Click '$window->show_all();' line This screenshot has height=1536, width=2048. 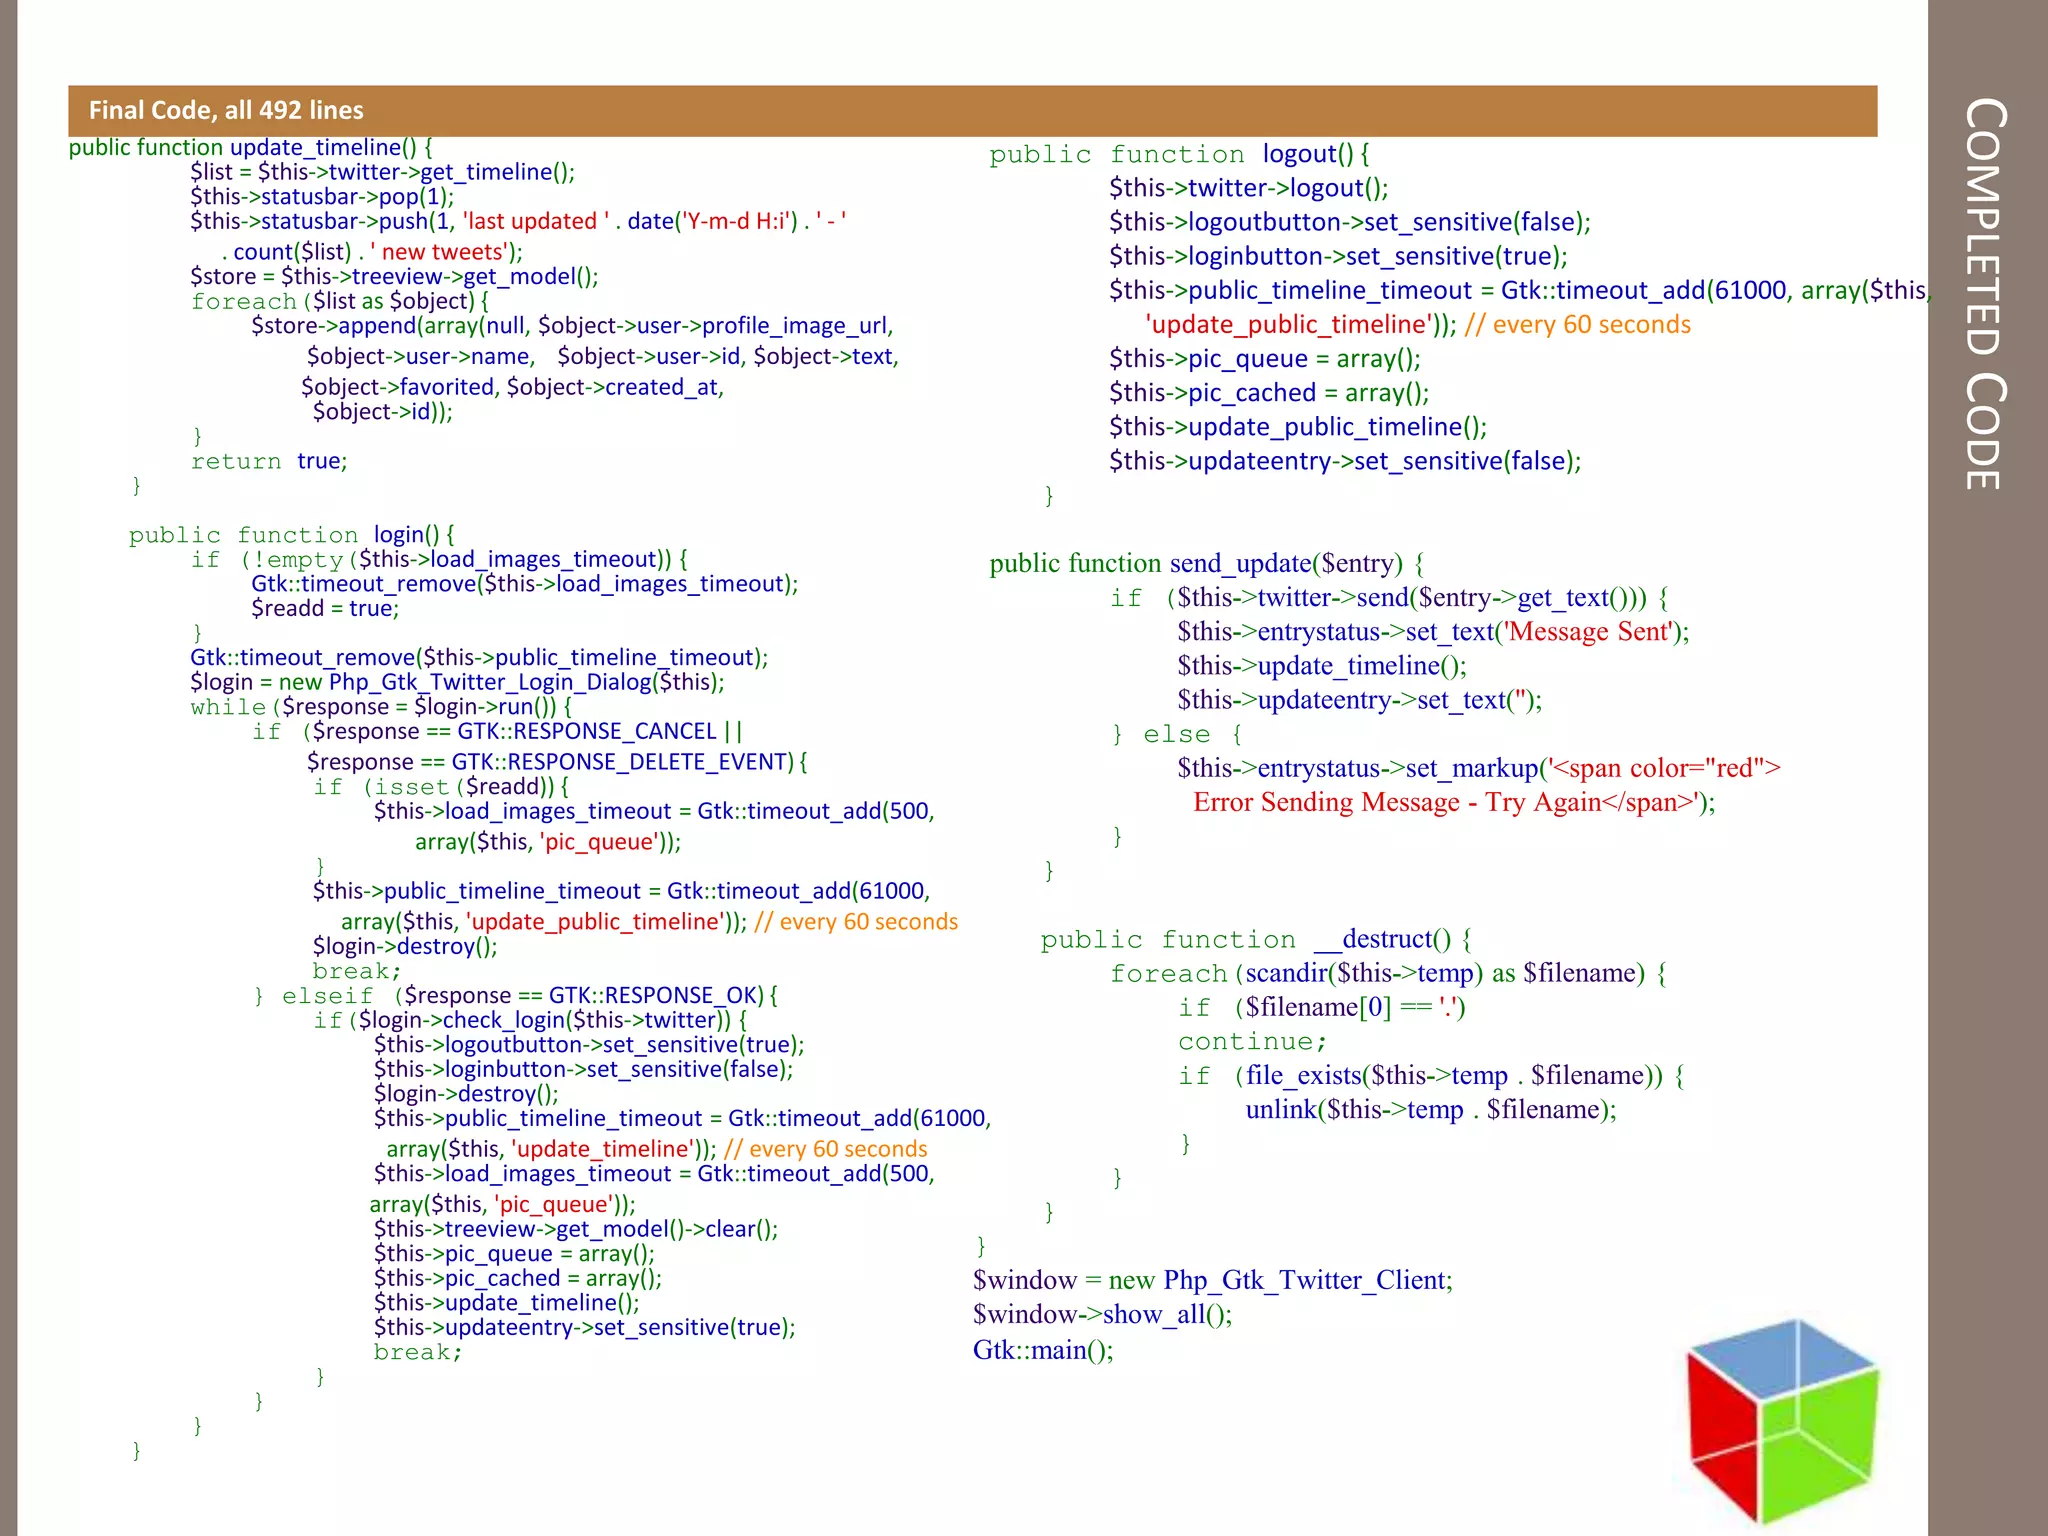(x=1103, y=1314)
